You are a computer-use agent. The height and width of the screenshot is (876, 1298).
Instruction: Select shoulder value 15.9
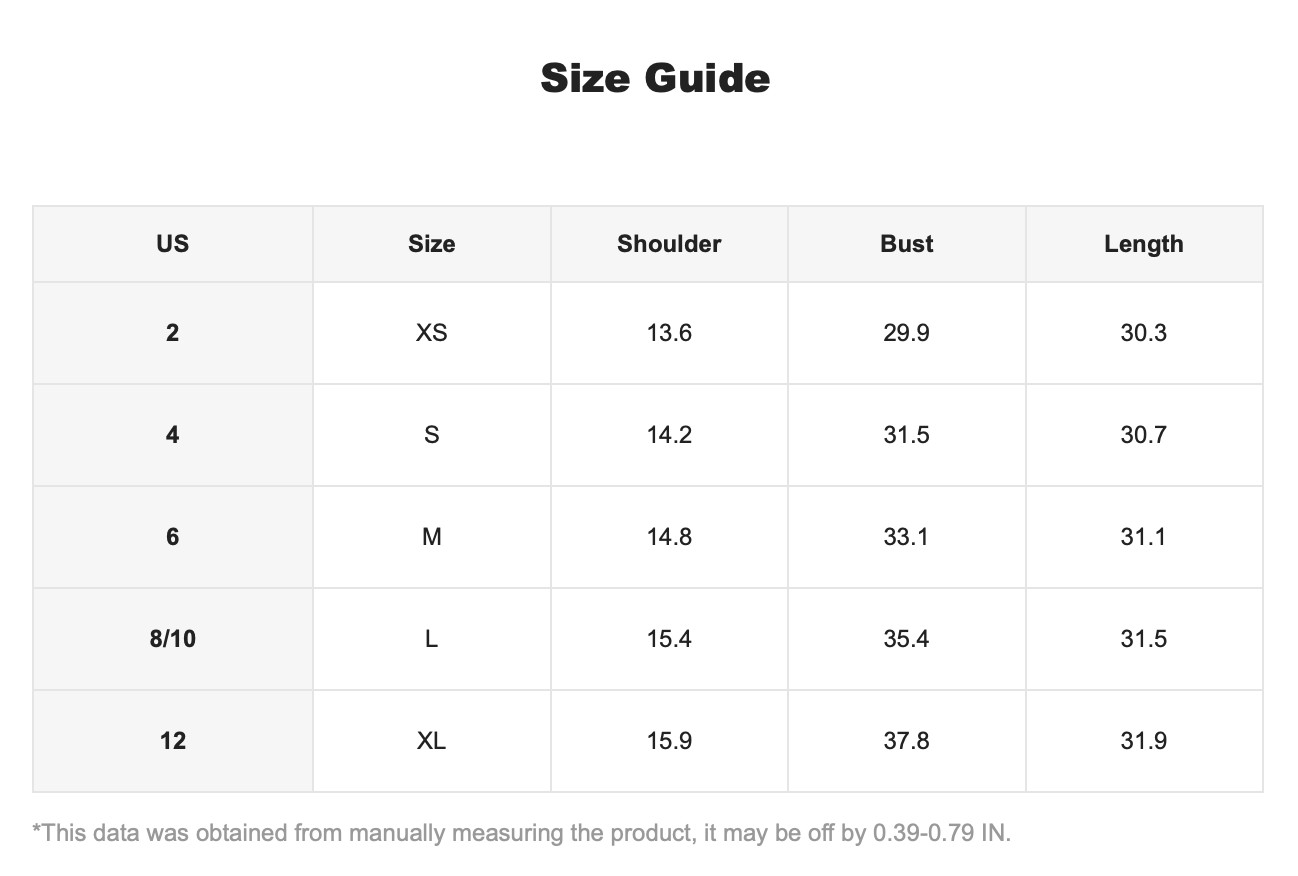669,741
